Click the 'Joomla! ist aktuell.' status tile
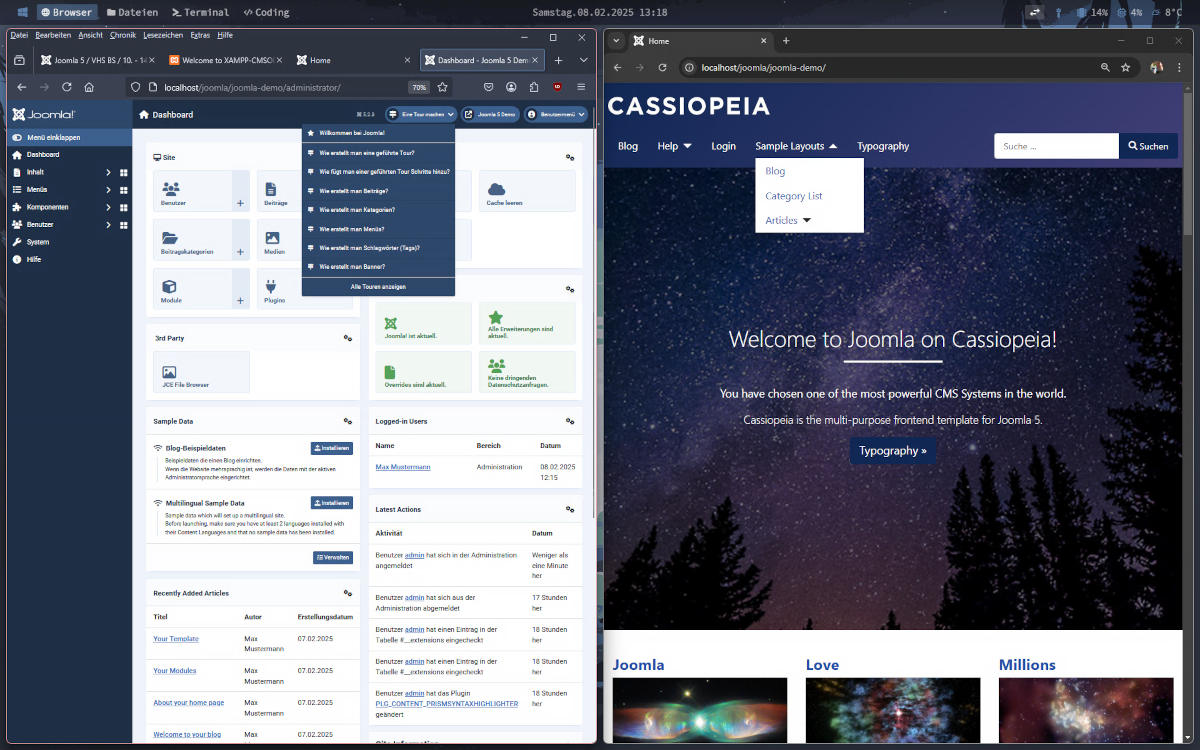Image resolution: width=1200 pixels, height=750 pixels. [x=423, y=324]
